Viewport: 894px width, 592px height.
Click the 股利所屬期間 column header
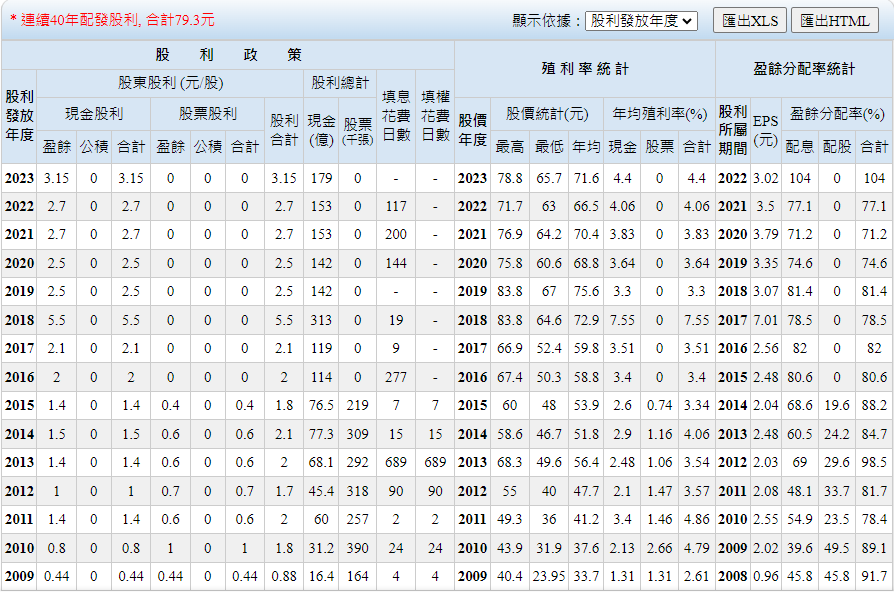tap(732, 129)
